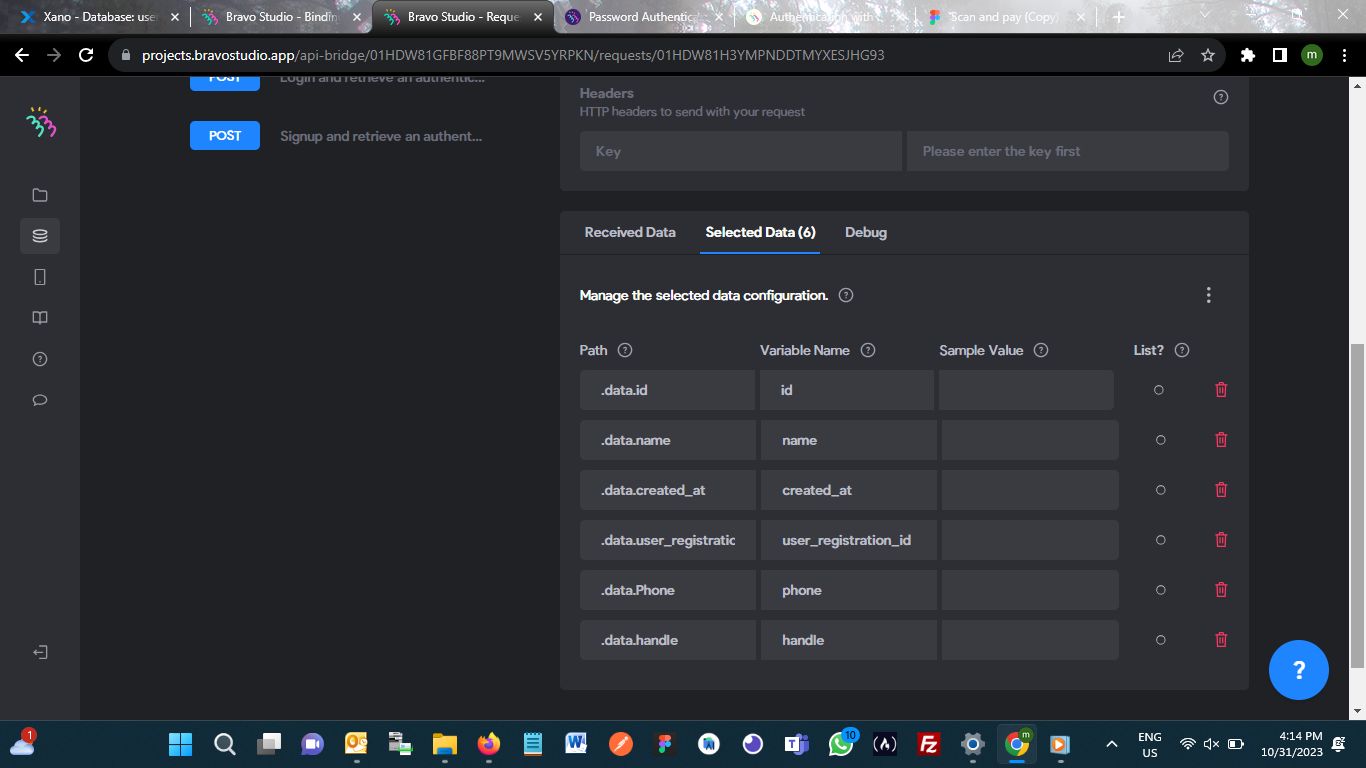Click the info icon beside Path column
The image size is (1366, 768).
pyautogui.click(x=625, y=350)
